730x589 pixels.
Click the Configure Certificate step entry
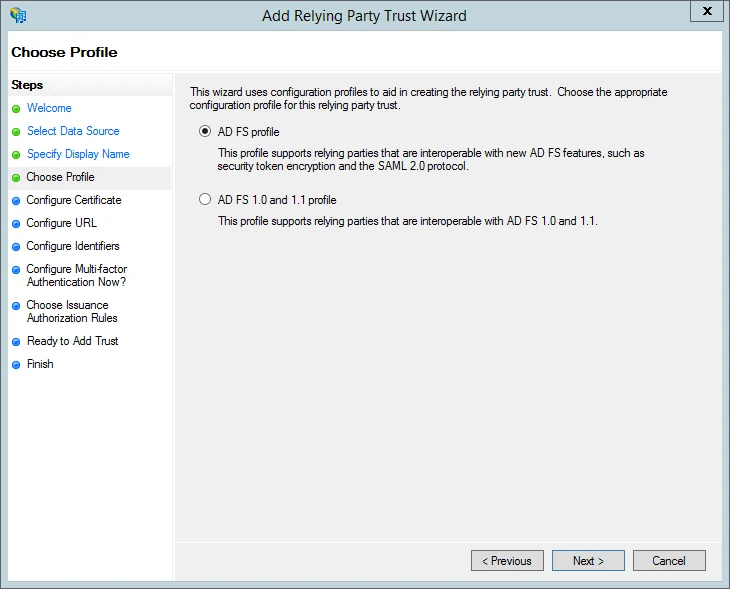coord(74,200)
